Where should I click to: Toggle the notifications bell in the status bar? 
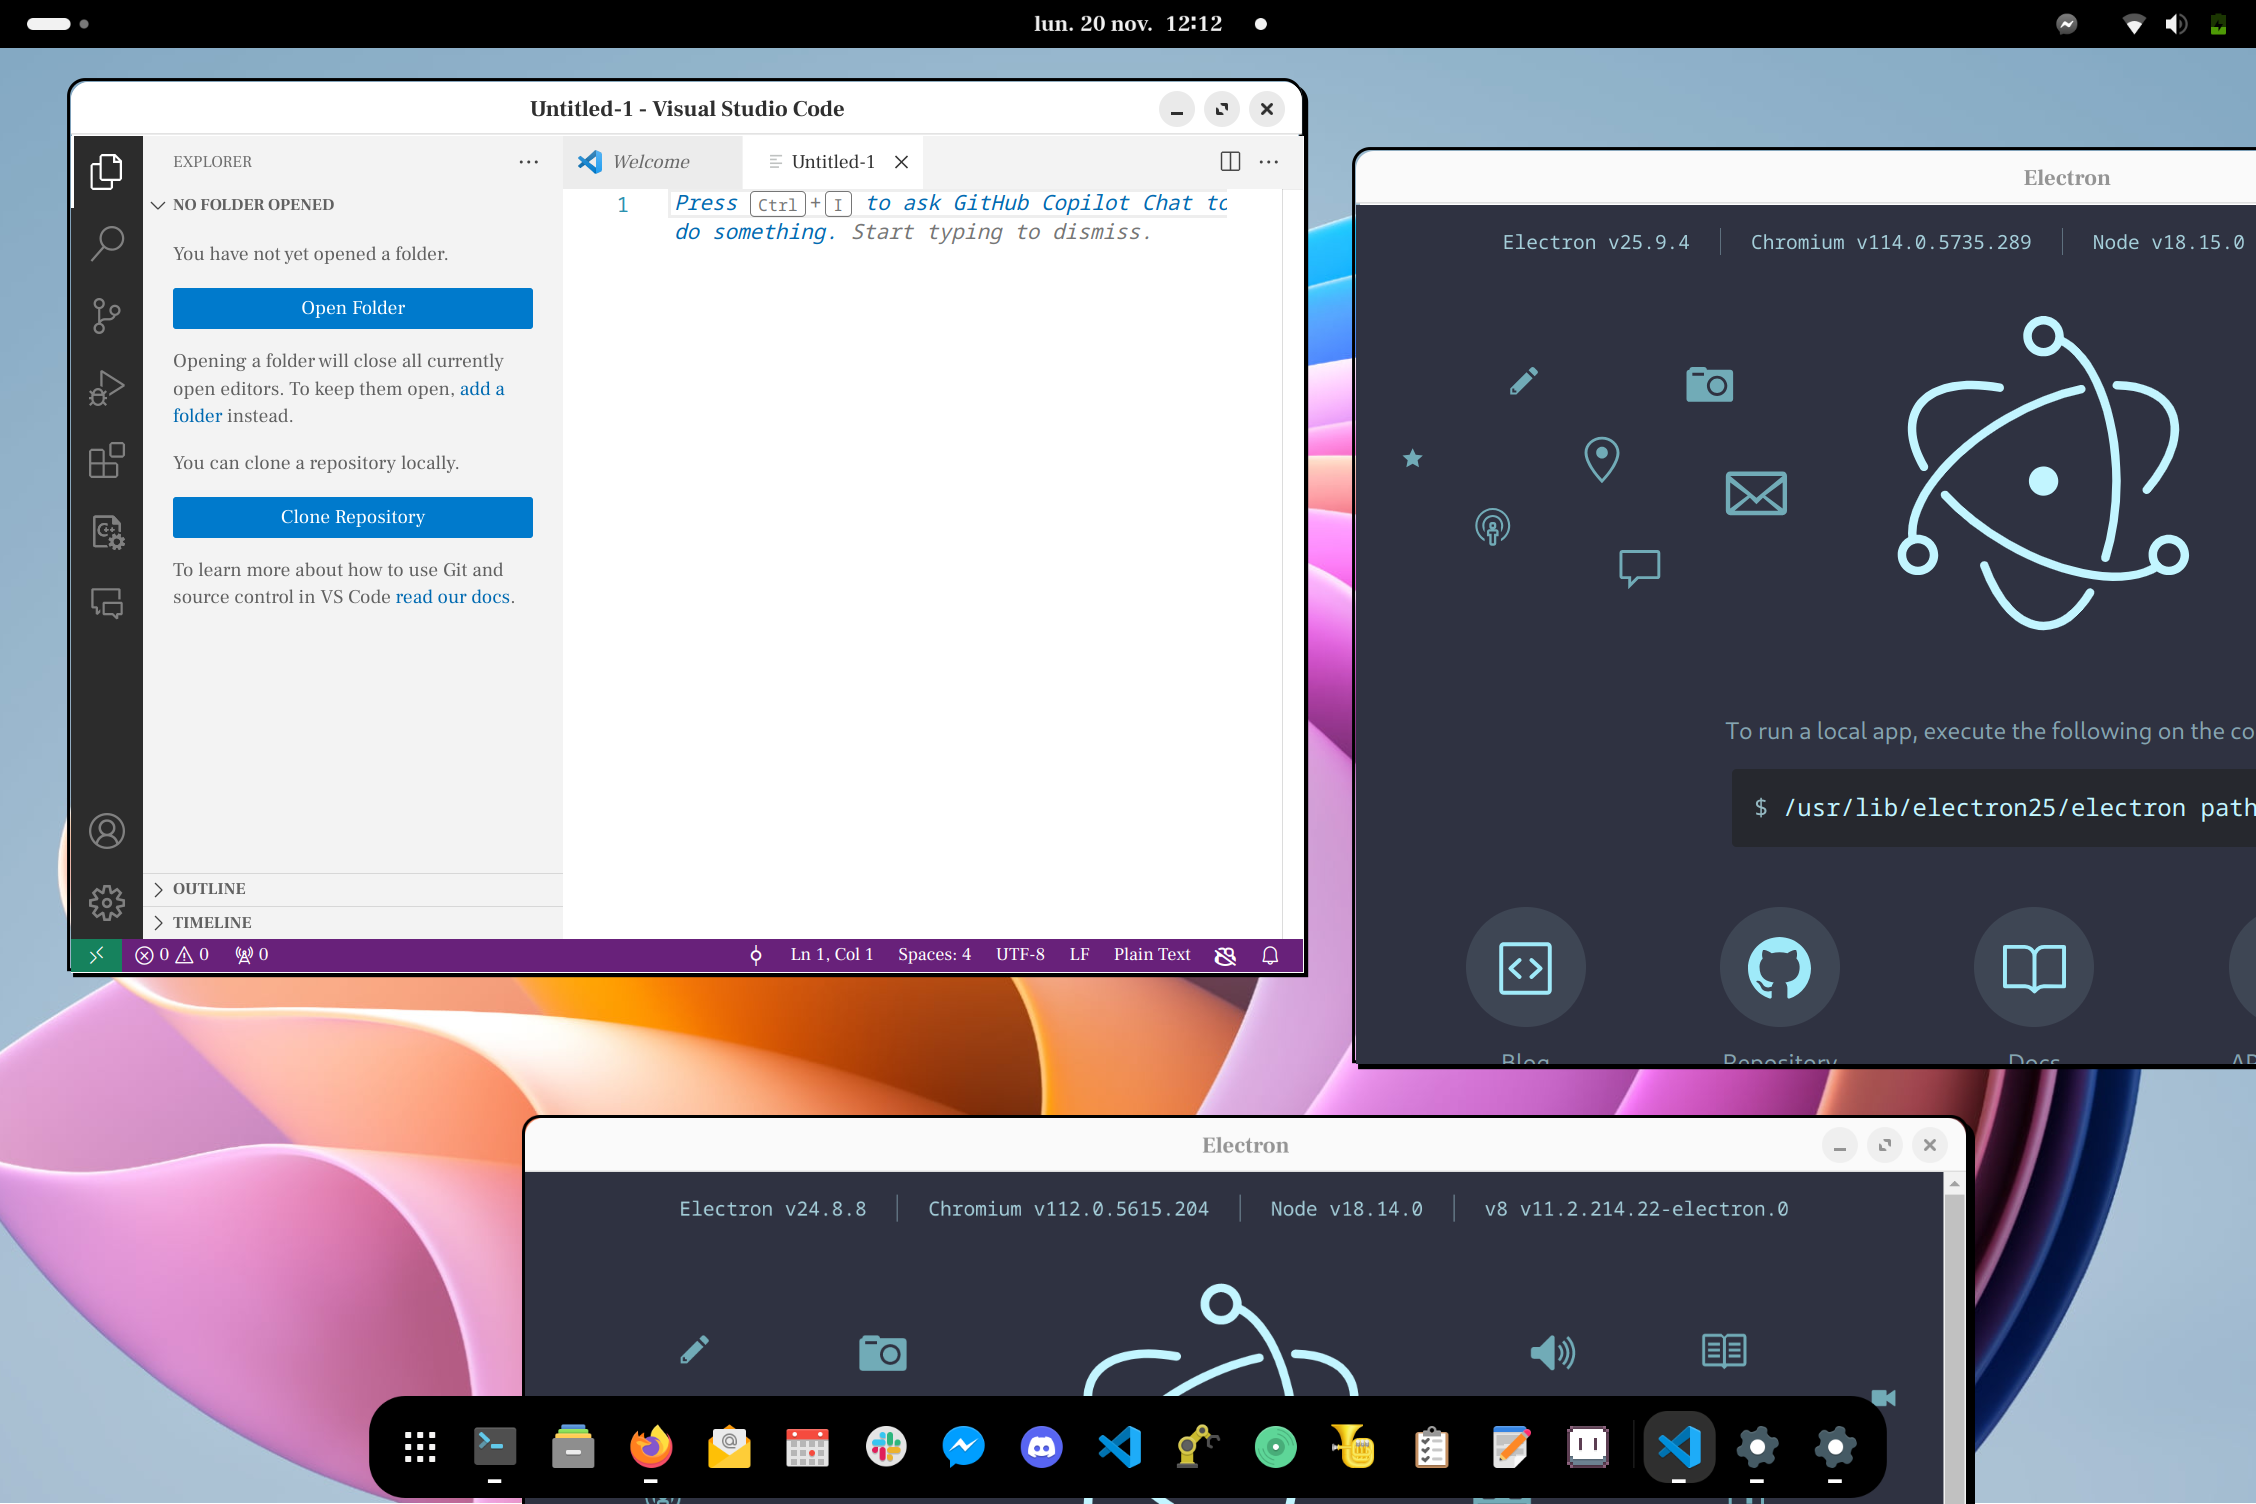[1269, 955]
